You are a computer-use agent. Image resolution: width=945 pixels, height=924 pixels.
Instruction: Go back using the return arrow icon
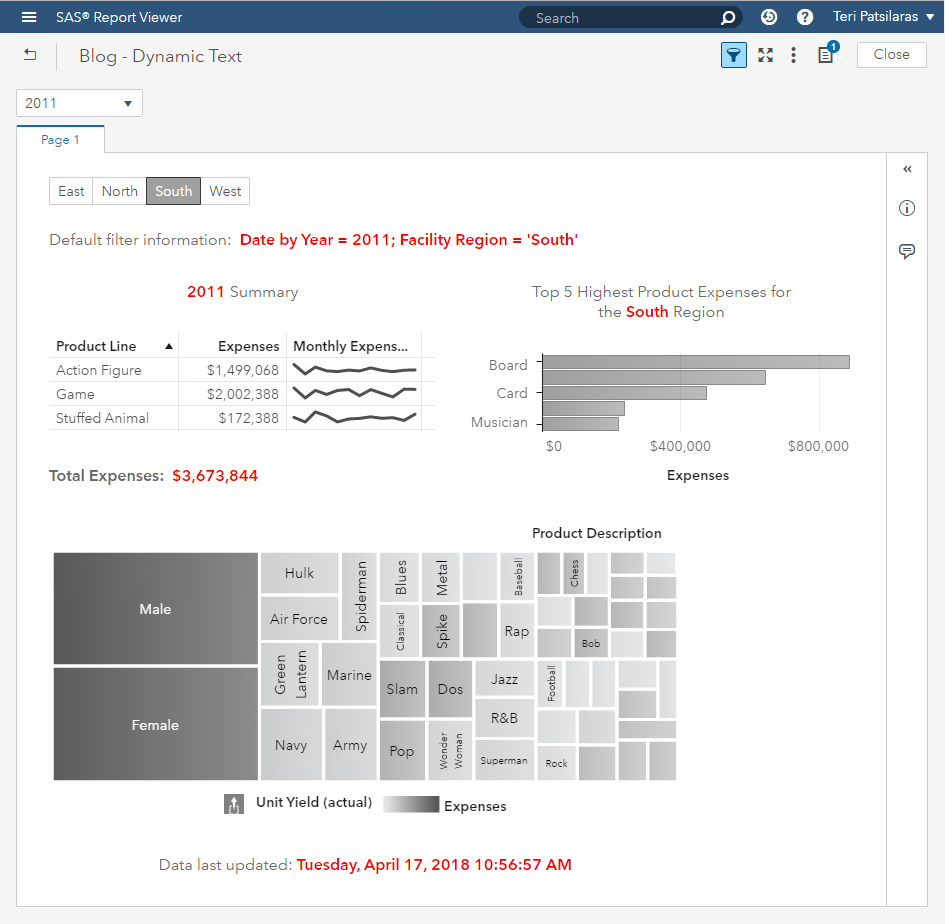click(x=30, y=55)
